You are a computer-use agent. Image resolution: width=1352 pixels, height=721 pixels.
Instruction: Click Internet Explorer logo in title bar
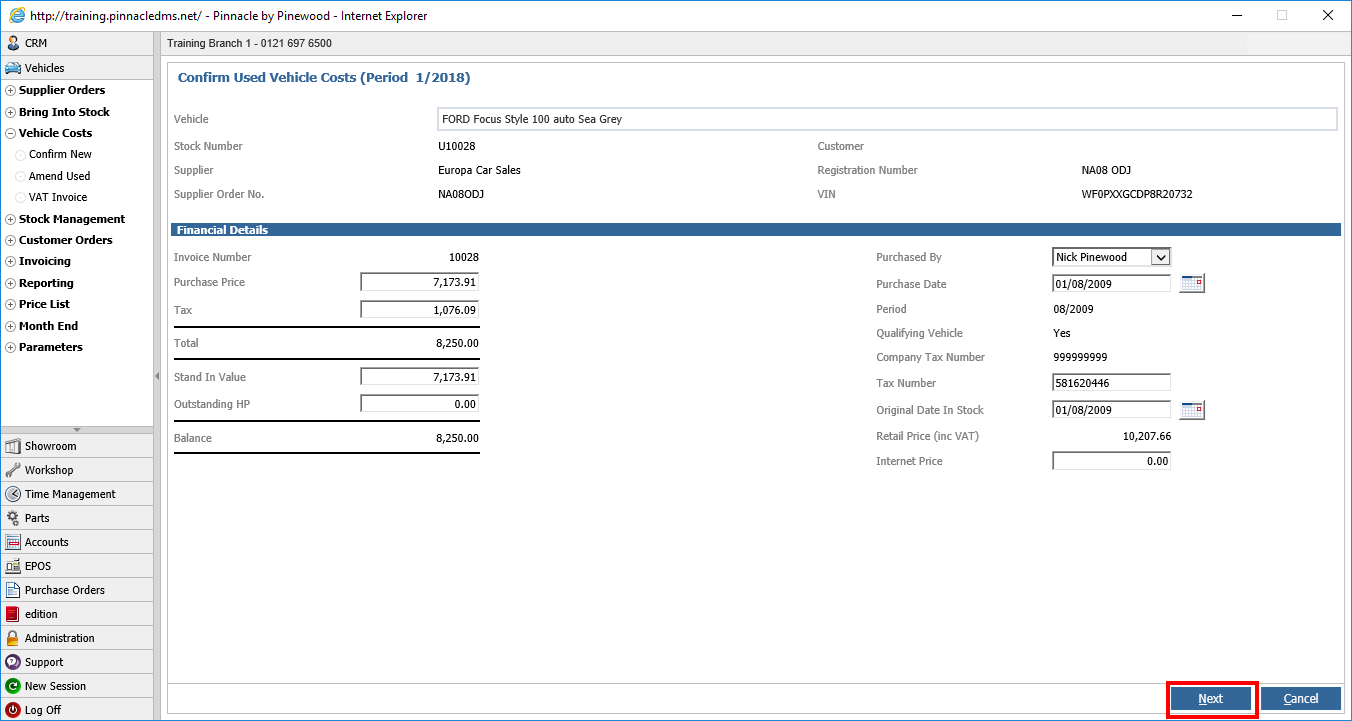[x=16, y=15]
